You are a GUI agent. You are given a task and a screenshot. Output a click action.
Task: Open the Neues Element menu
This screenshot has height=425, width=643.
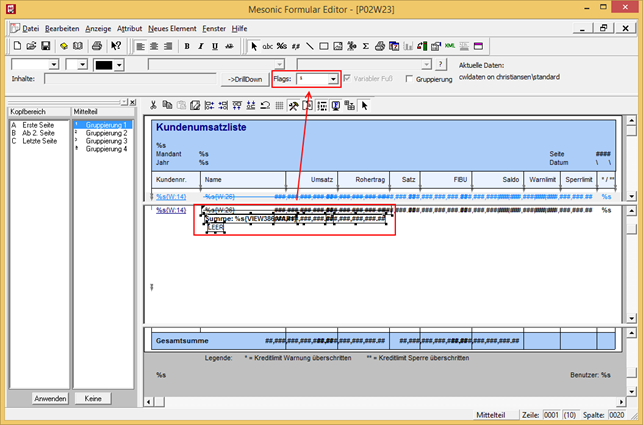tap(170, 29)
